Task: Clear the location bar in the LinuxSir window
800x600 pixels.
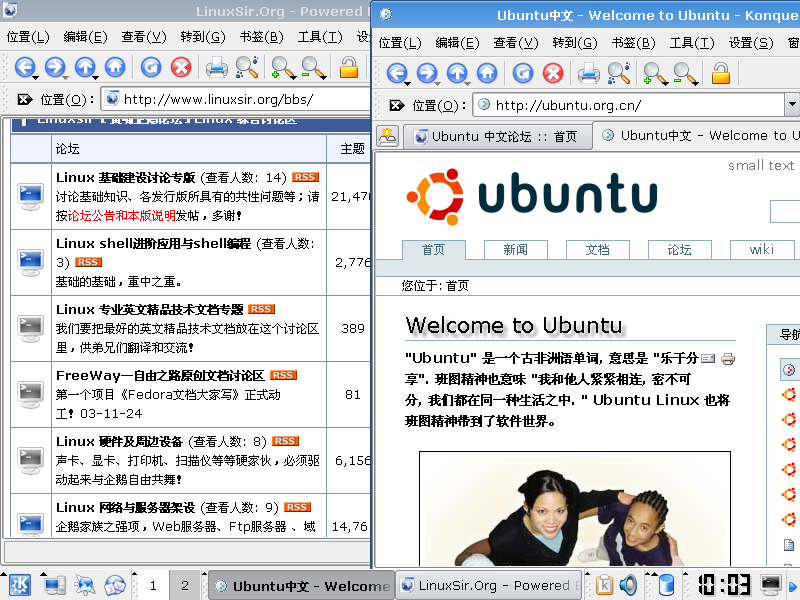Action: pyautogui.click(x=24, y=99)
